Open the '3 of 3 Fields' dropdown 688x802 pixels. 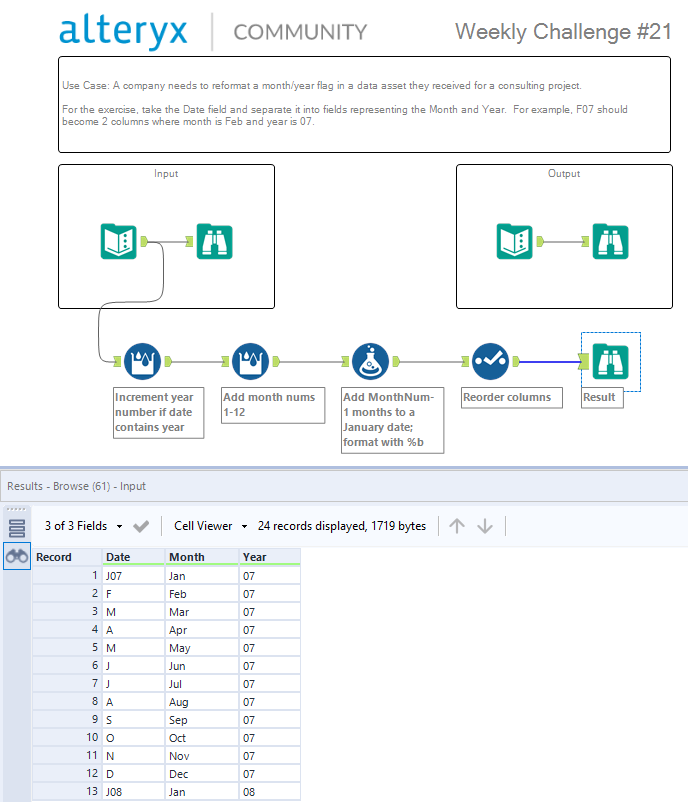[83, 526]
